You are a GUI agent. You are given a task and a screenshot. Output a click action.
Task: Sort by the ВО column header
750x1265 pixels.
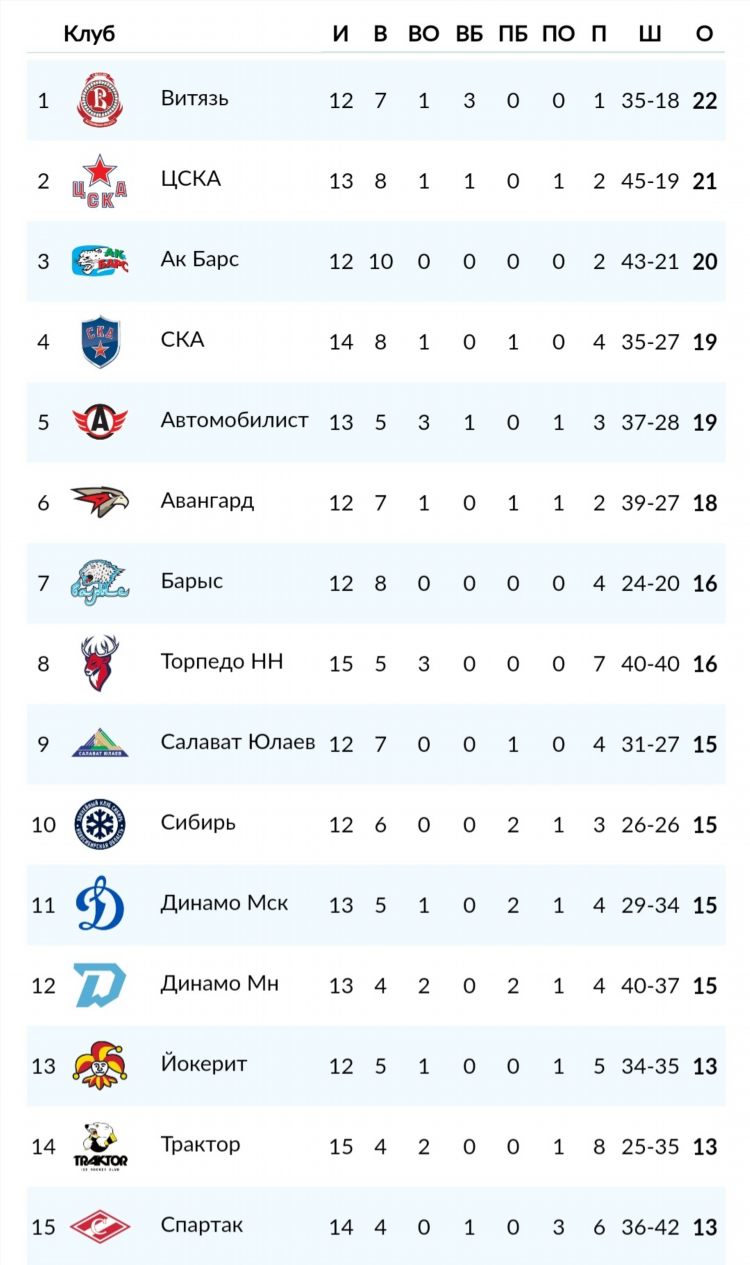(424, 34)
